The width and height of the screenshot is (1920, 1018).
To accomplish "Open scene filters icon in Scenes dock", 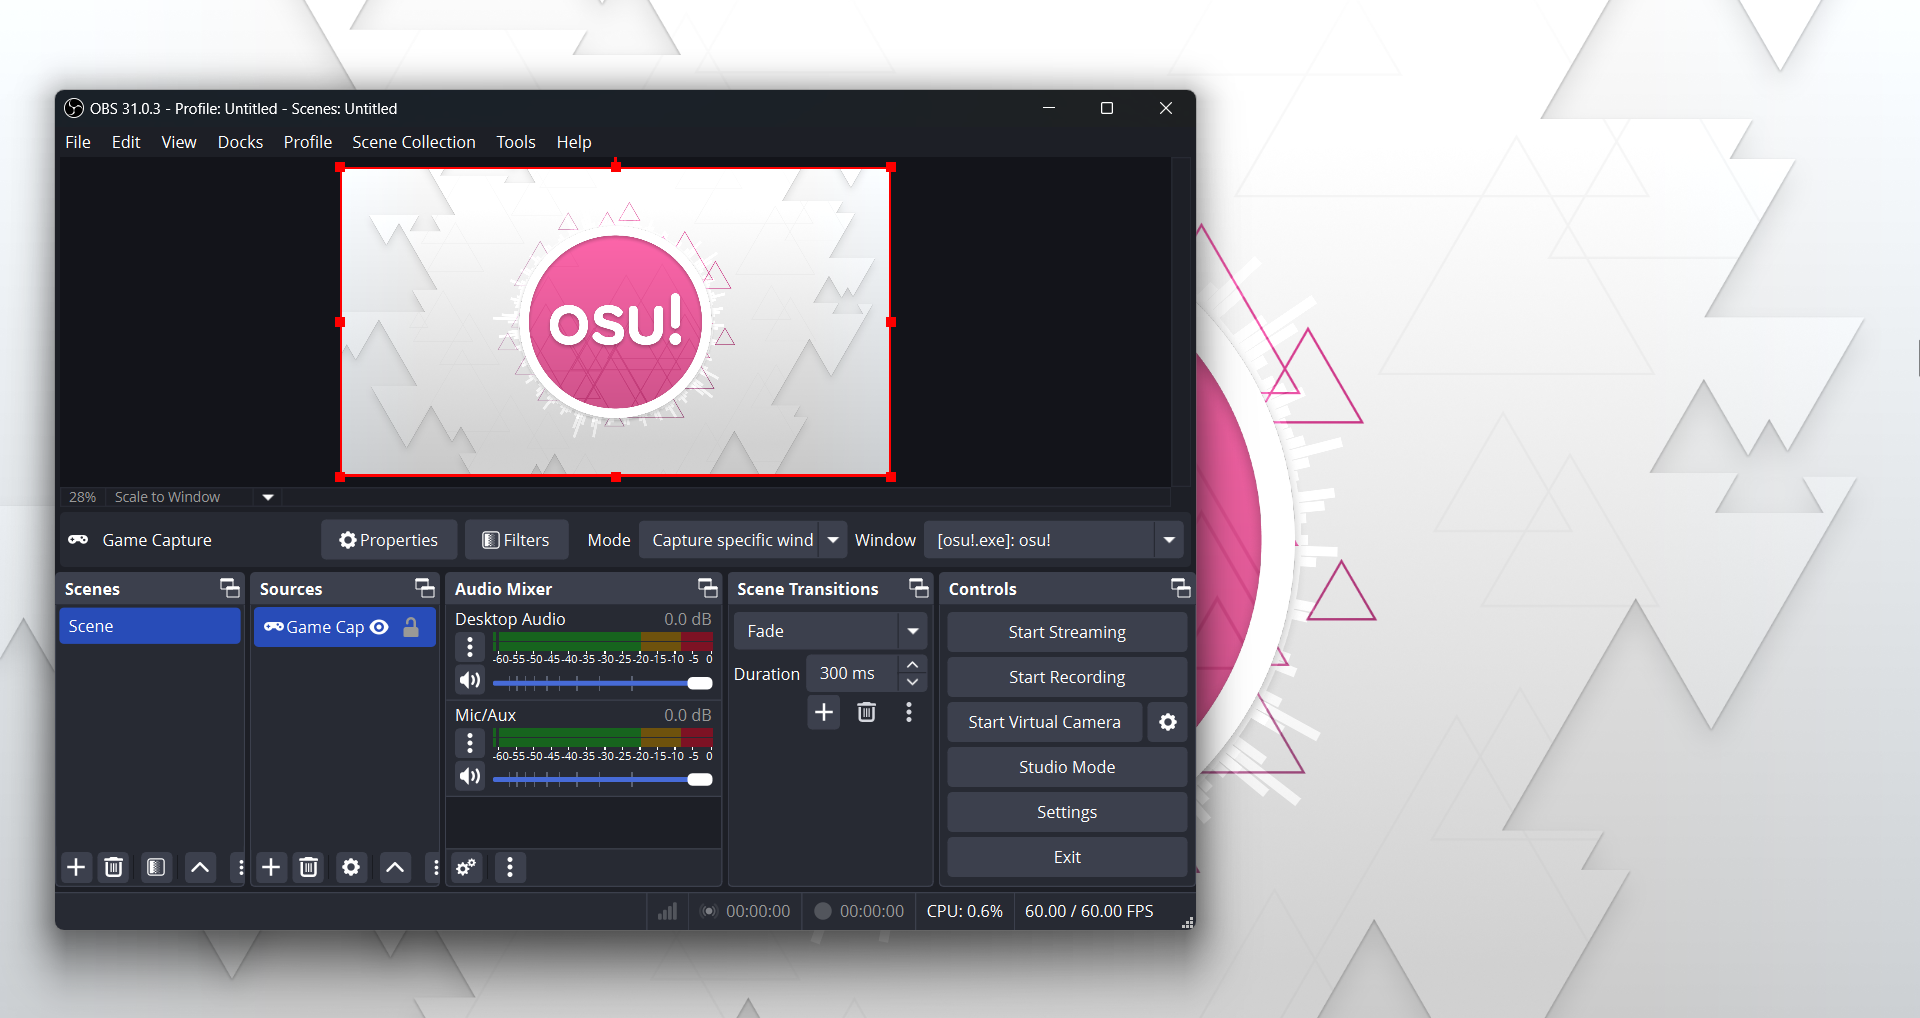I will pyautogui.click(x=156, y=867).
